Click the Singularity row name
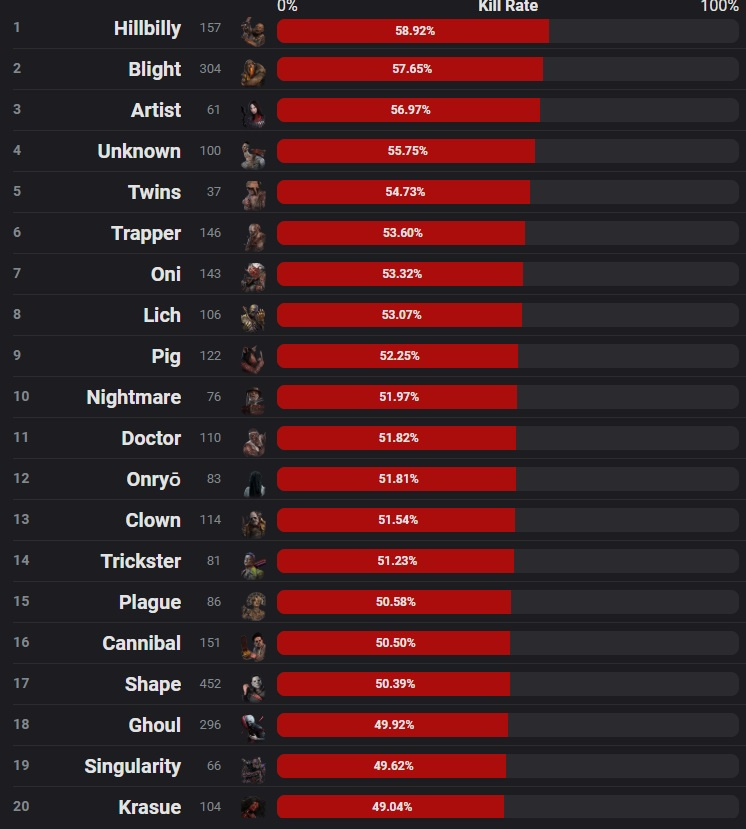The image size is (746, 829). pos(133,767)
